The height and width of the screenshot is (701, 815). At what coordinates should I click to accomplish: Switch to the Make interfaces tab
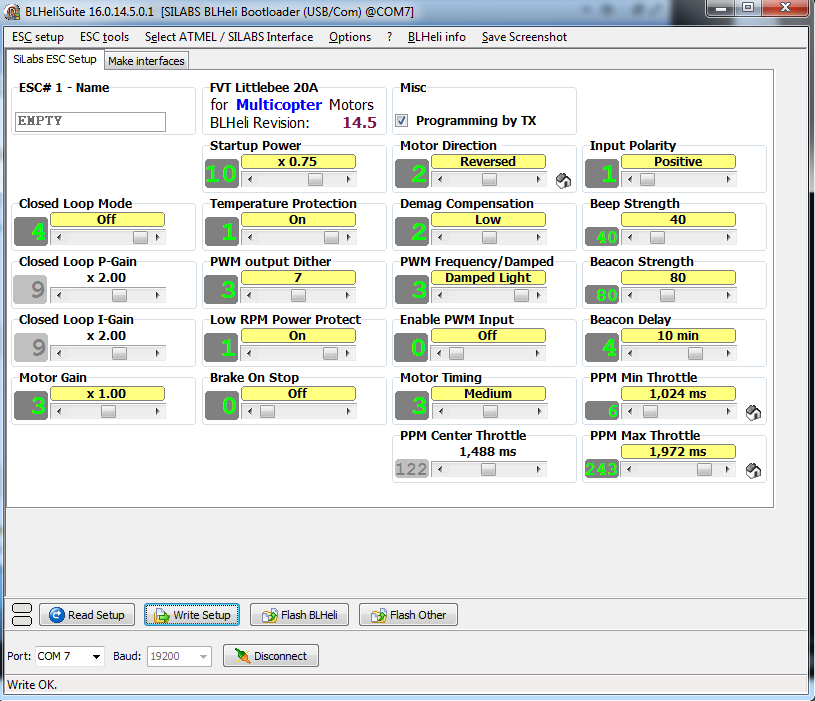click(146, 61)
